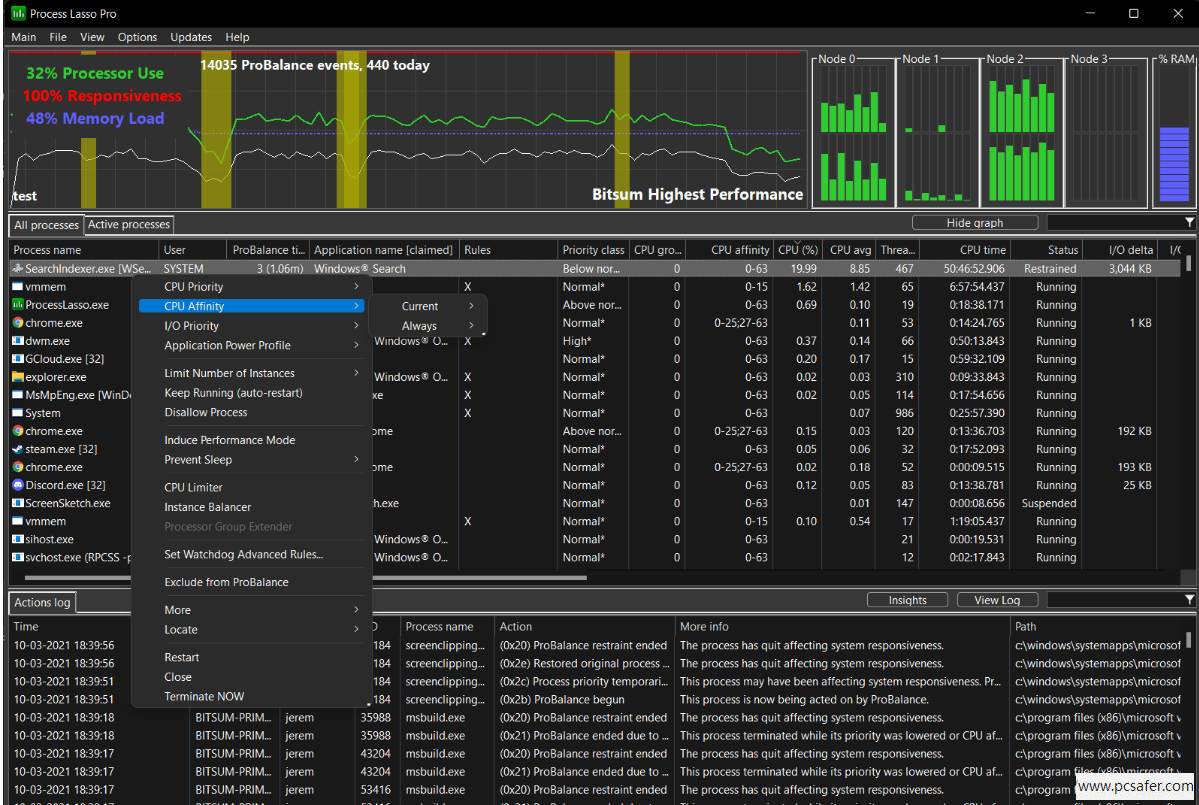Toggle Exclude from ProBalance
This screenshot has height=805, width=1199.
pyautogui.click(x=226, y=582)
